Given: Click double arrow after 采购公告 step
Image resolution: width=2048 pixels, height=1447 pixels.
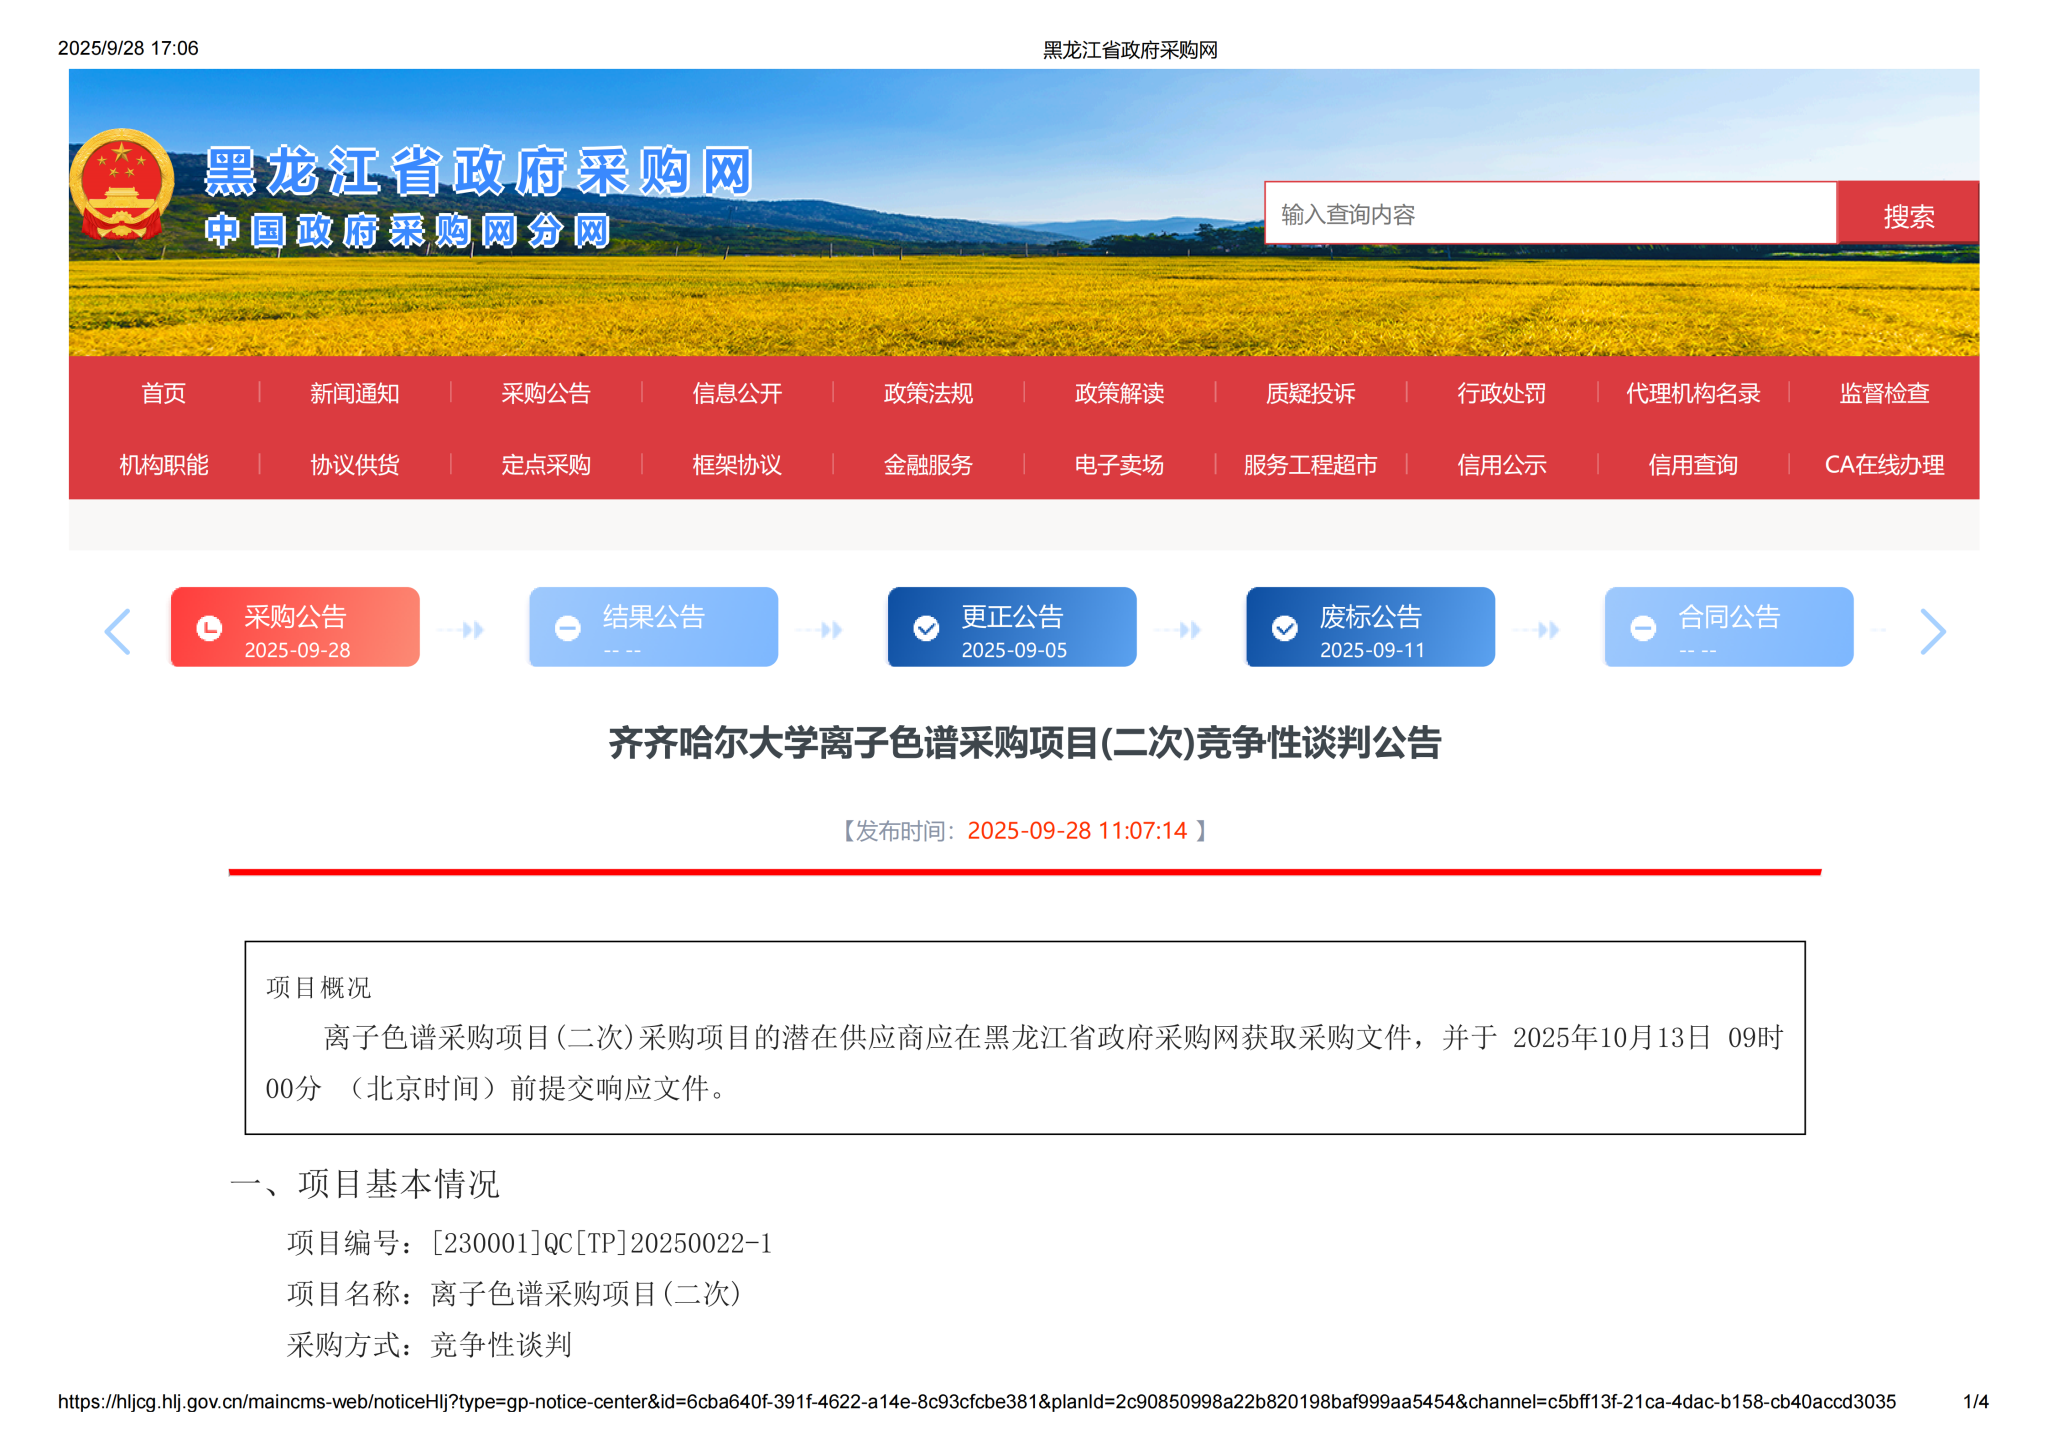Looking at the screenshot, I should [x=473, y=630].
